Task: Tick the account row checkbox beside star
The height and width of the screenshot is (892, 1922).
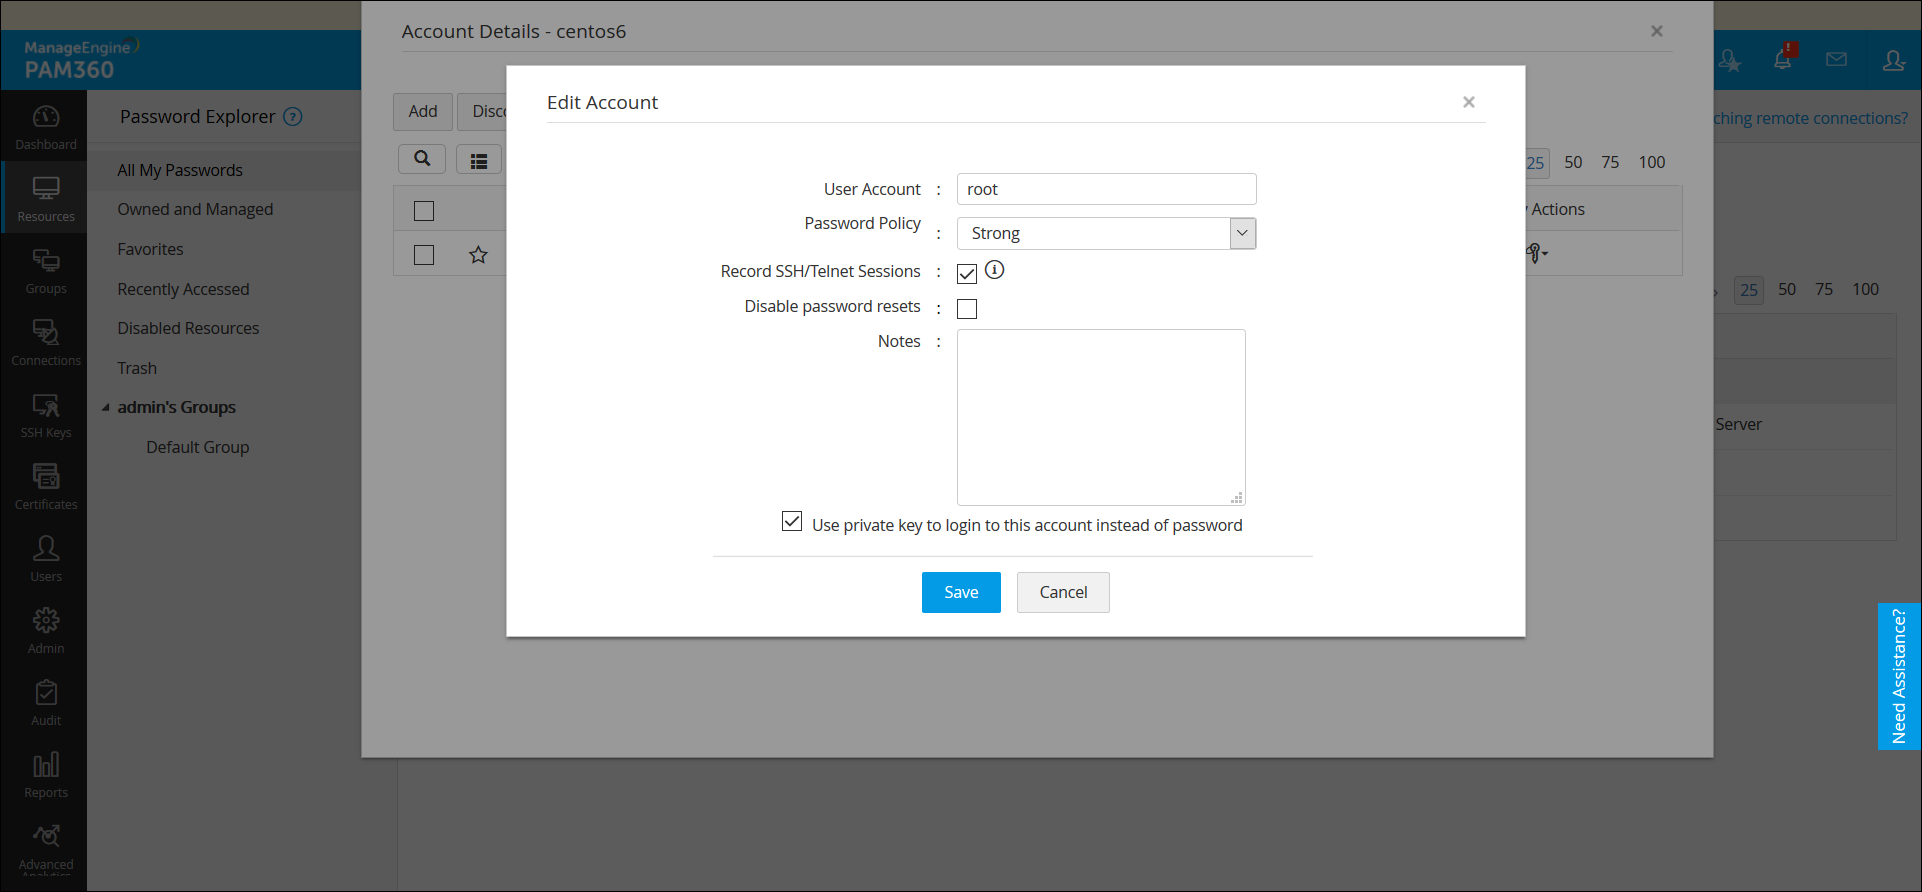Action: [424, 255]
